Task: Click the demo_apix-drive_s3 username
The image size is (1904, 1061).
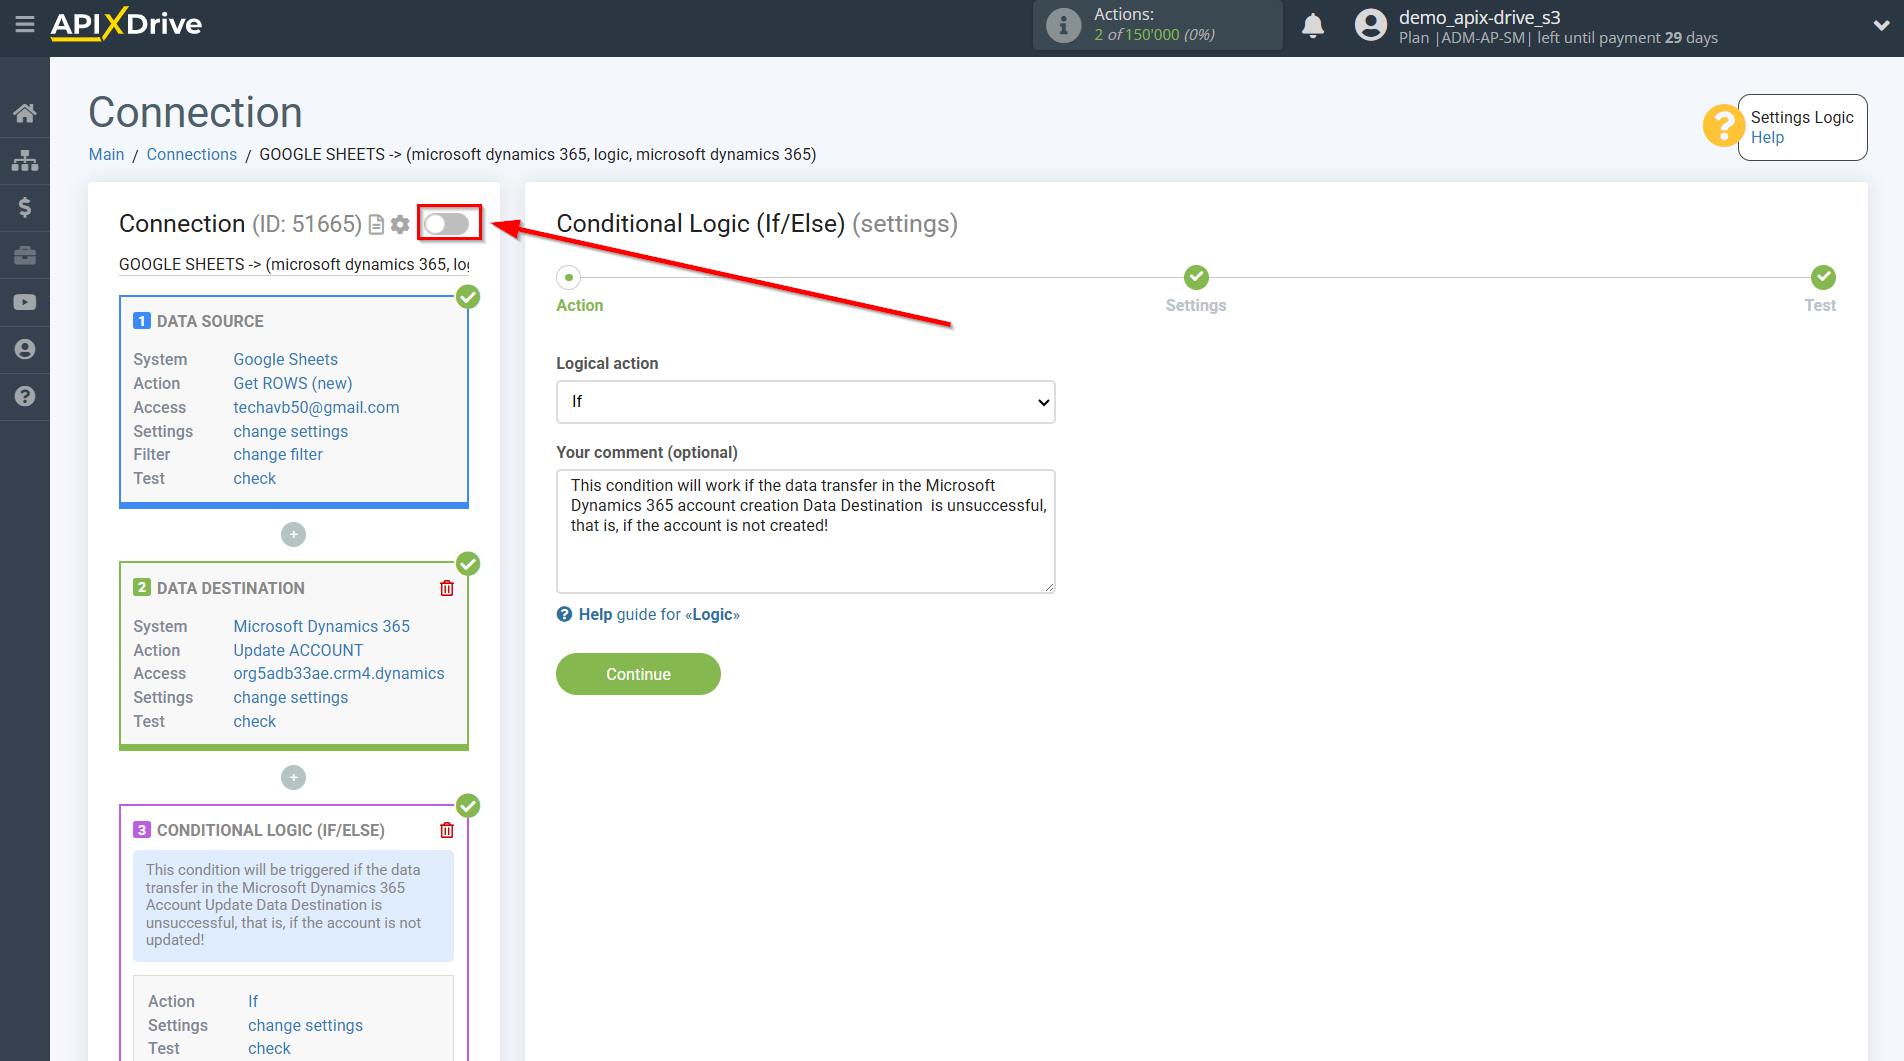Action: (x=1479, y=17)
